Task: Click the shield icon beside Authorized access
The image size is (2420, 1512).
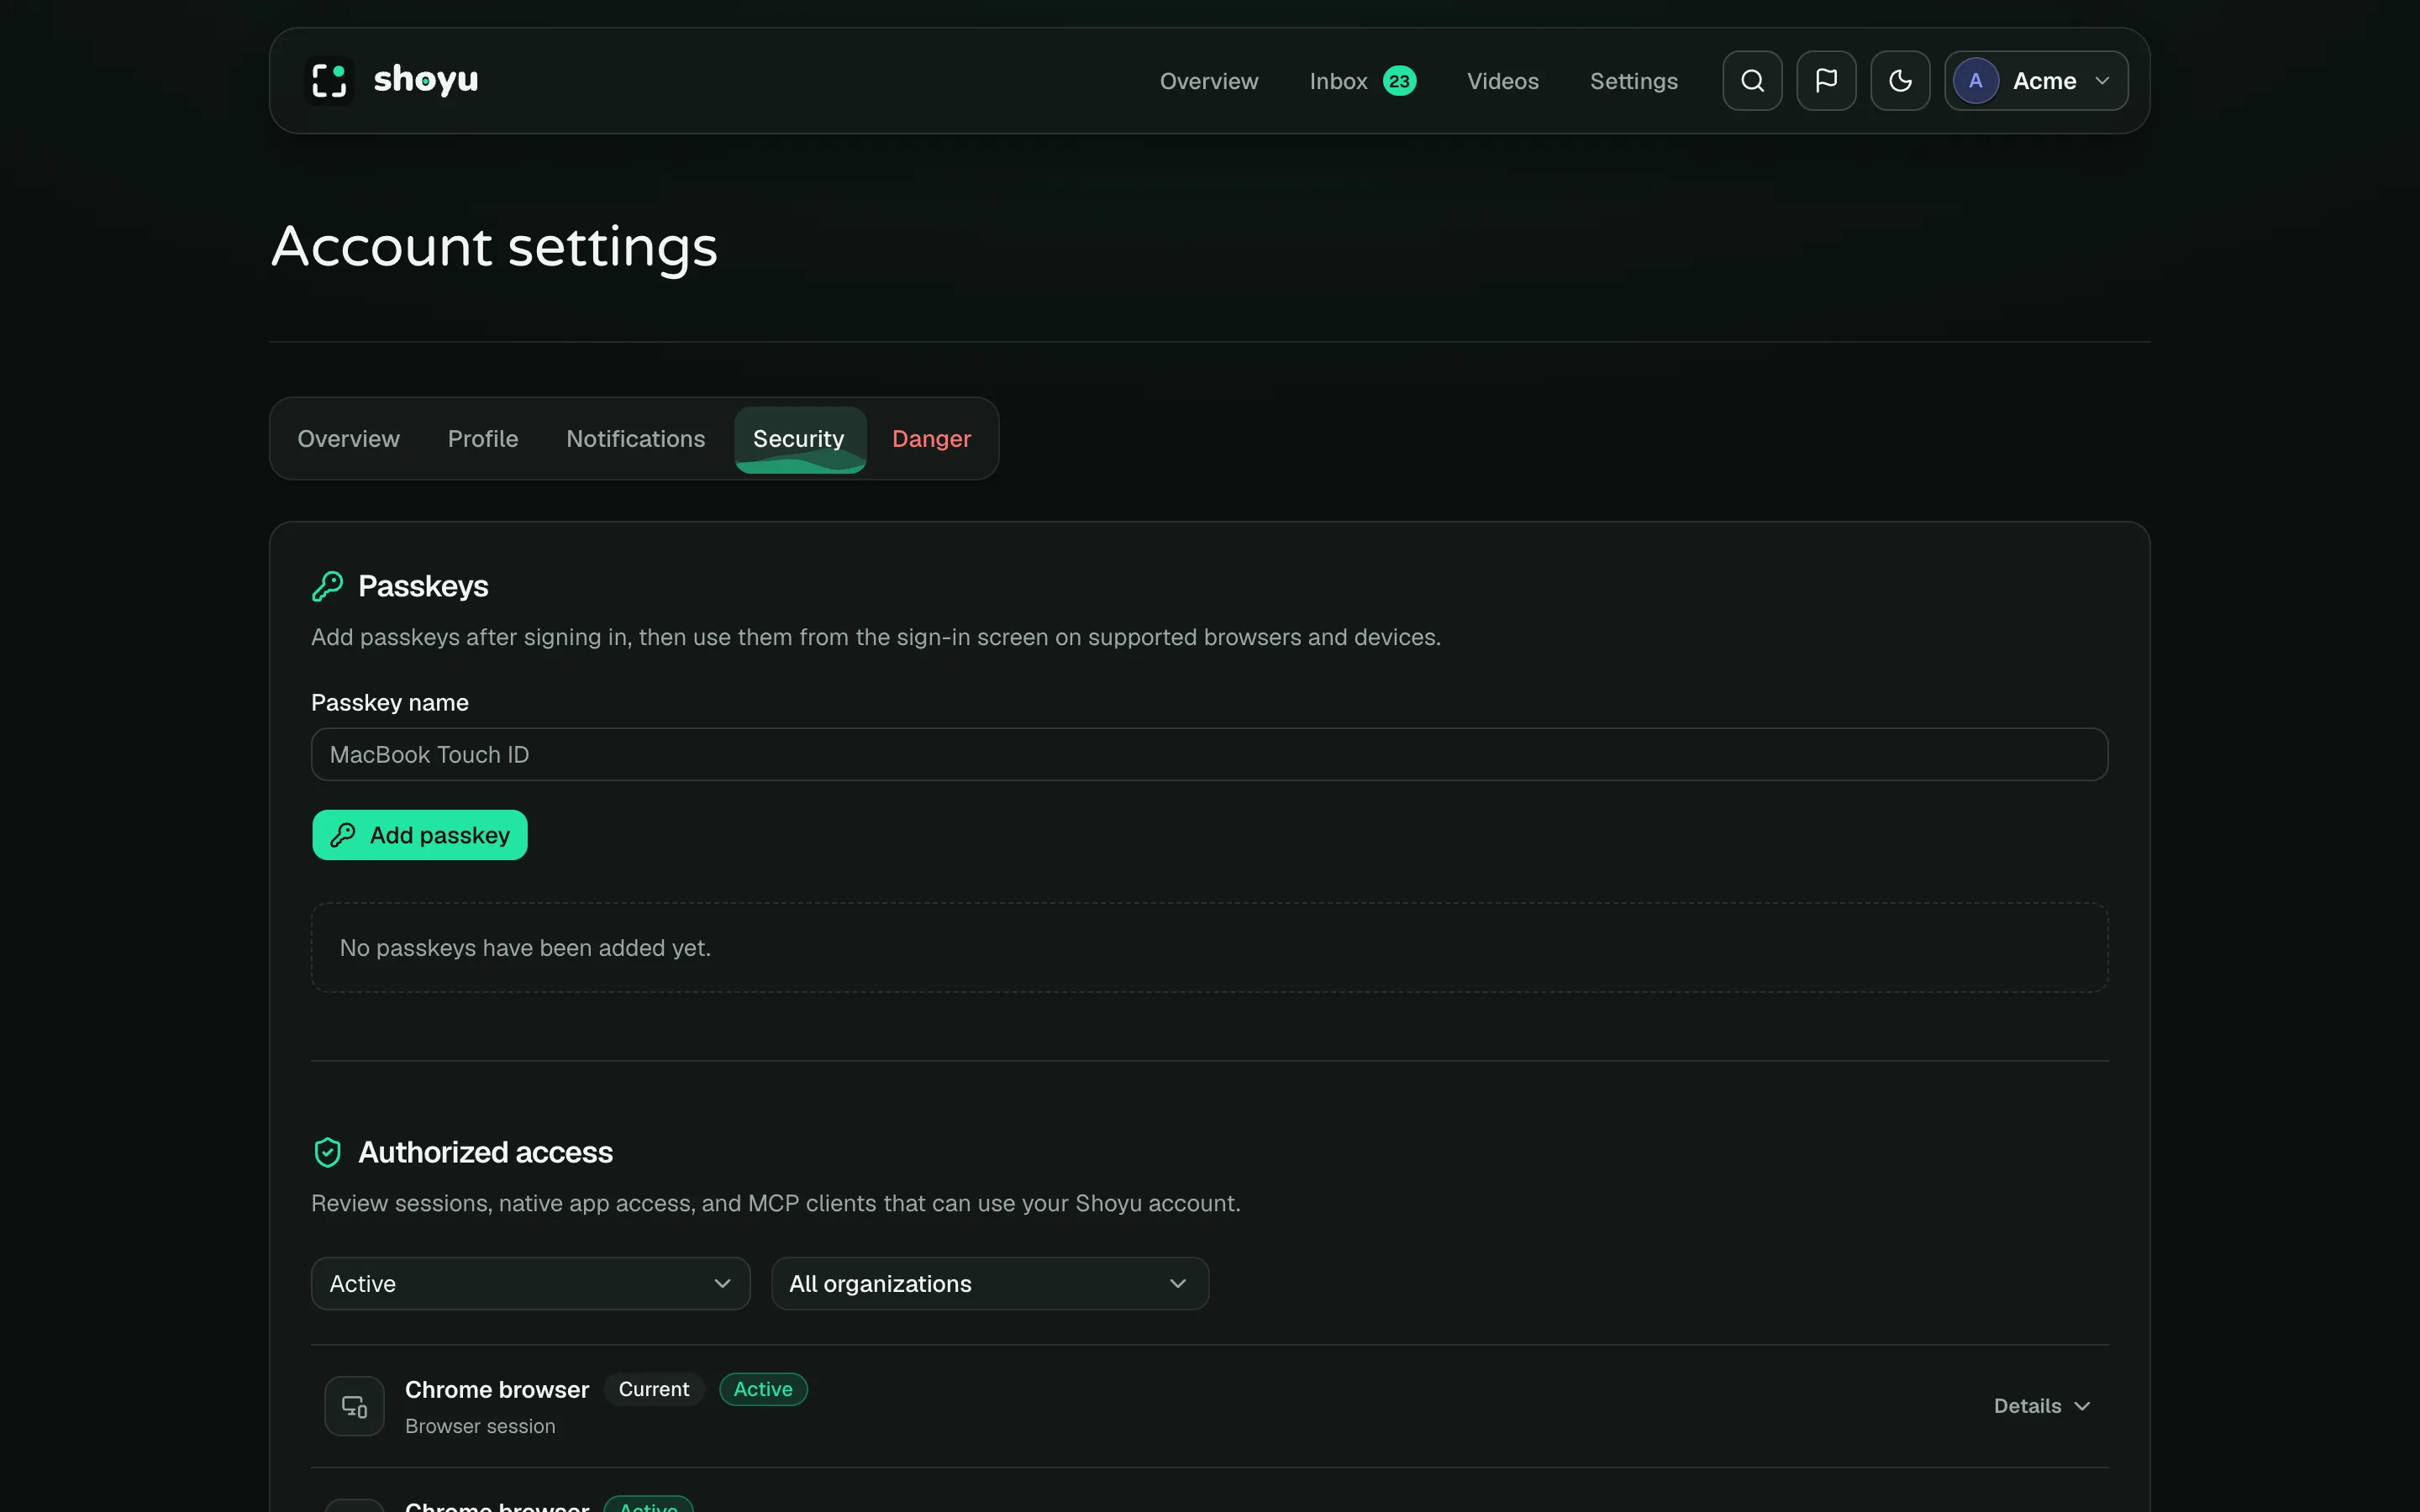Action: click(x=327, y=1152)
